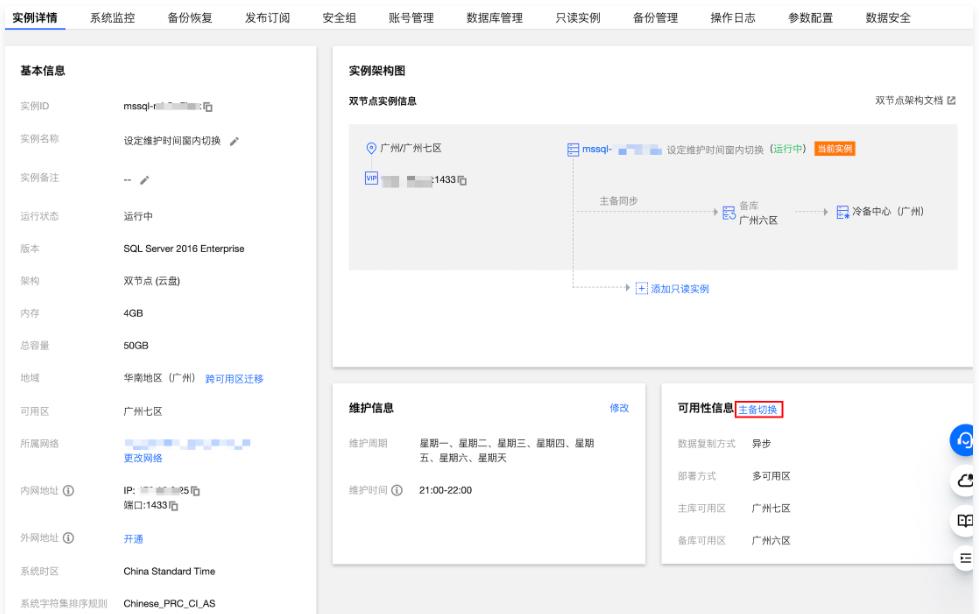The width and height of the screenshot is (979, 614).
Task: Copy the private network IP address
Action: click(x=195, y=492)
